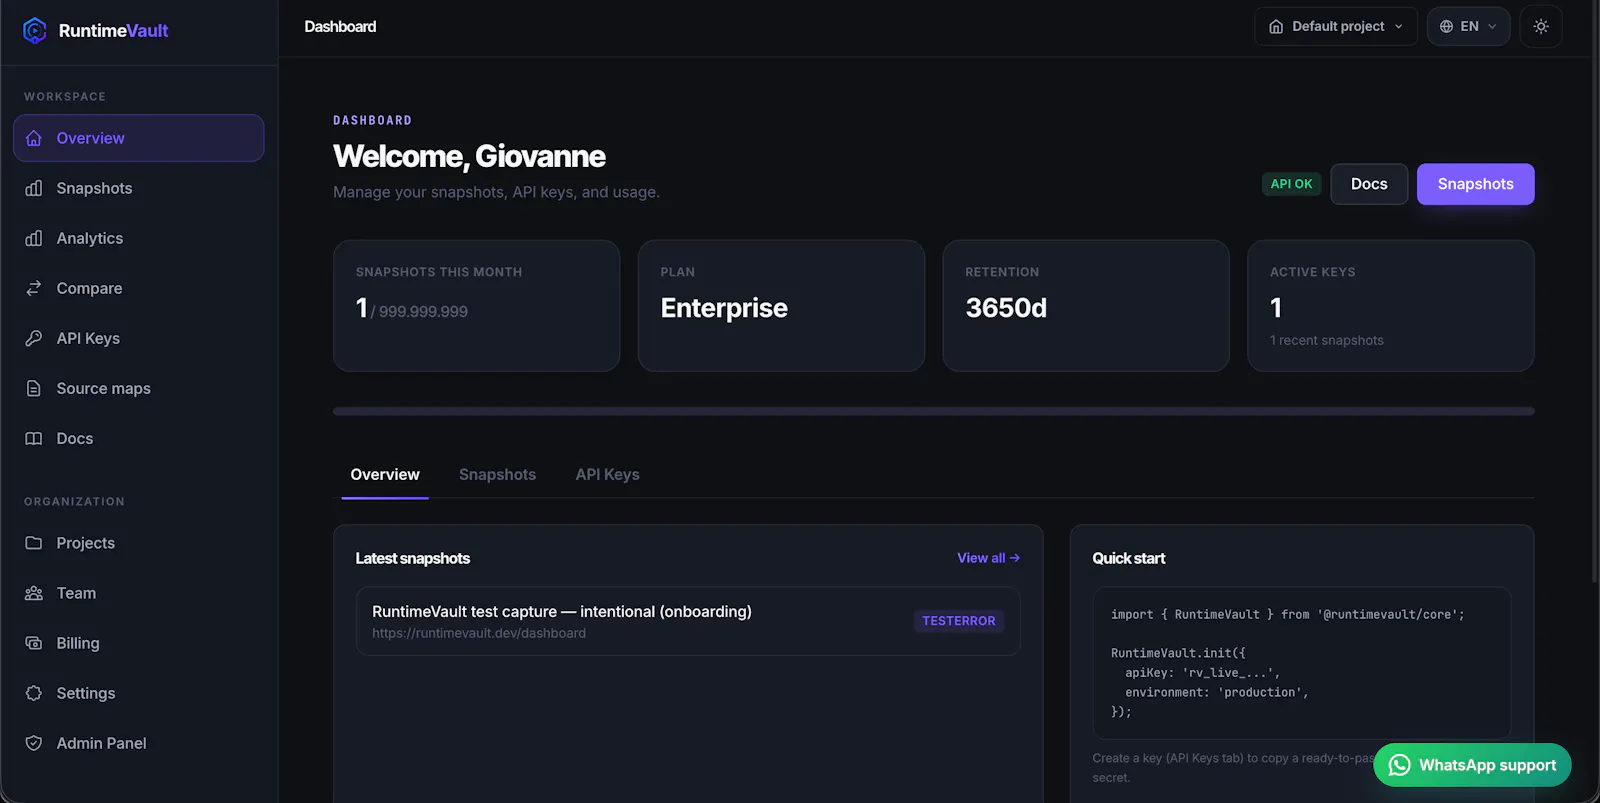Click the Active Keys card
This screenshot has width=1600, height=803.
[x=1391, y=306]
